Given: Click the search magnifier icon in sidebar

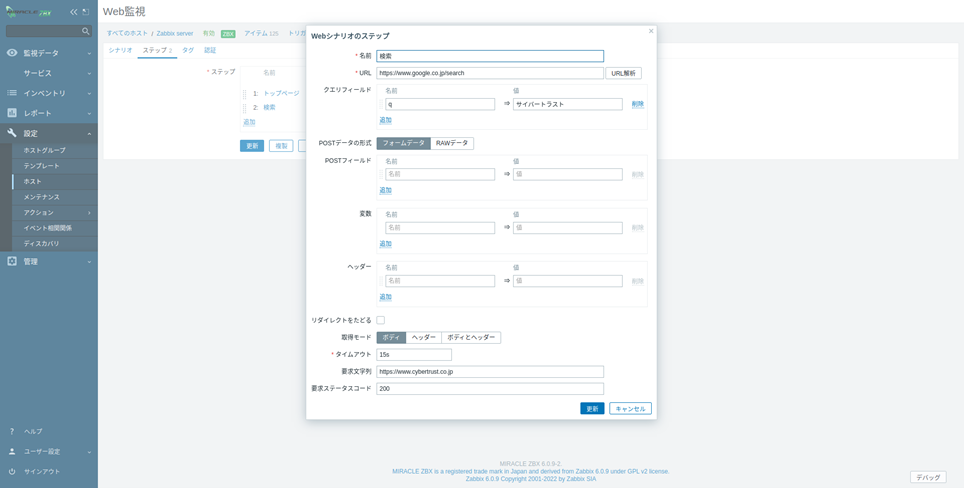Looking at the screenshot, I should (86, 32).
